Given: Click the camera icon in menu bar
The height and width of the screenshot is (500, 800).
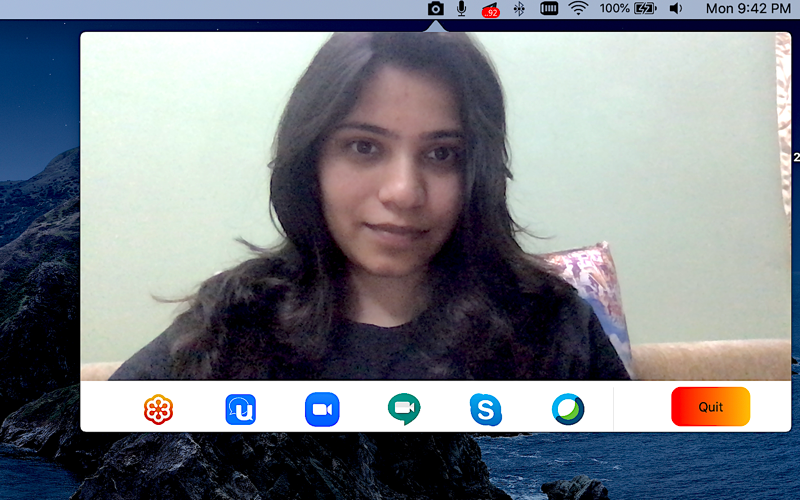Looking at the screenshot, I should pyautogui.click(x=436, y=9).
